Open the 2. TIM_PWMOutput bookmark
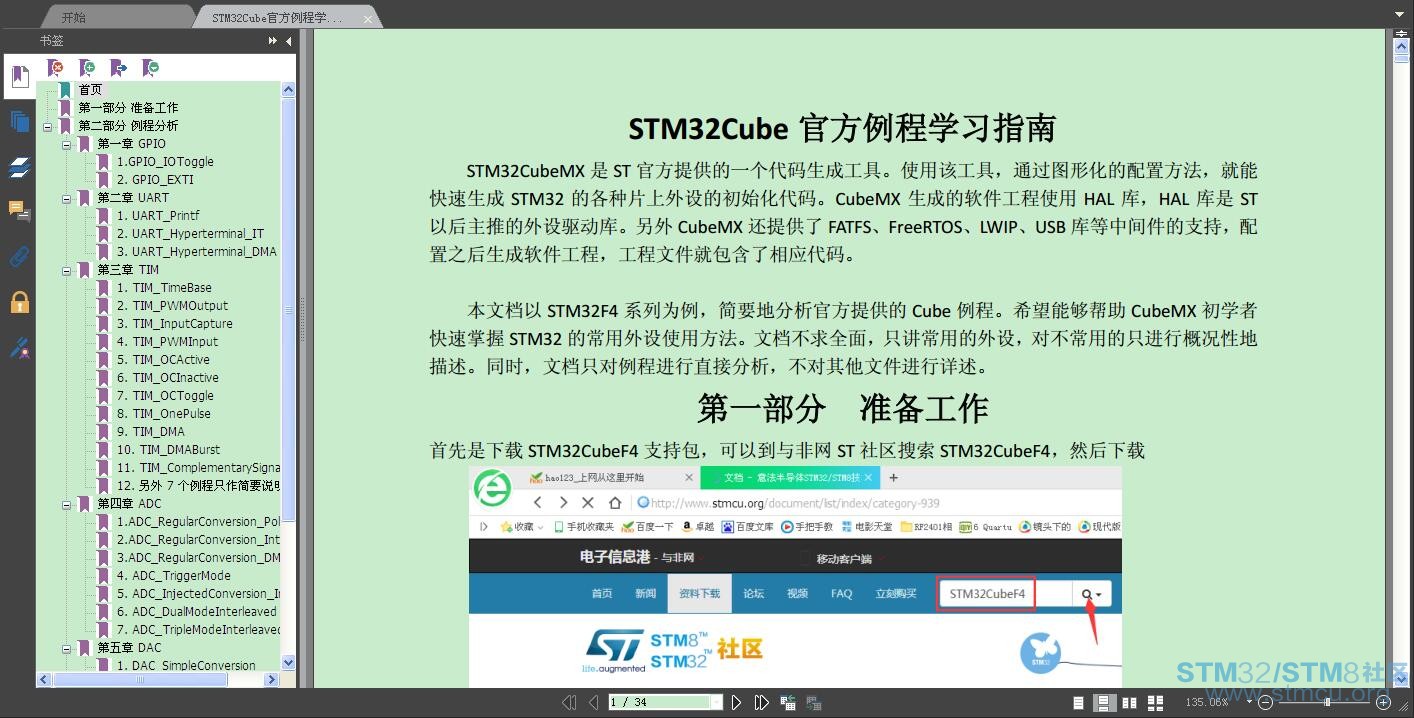 pos(172,306)
